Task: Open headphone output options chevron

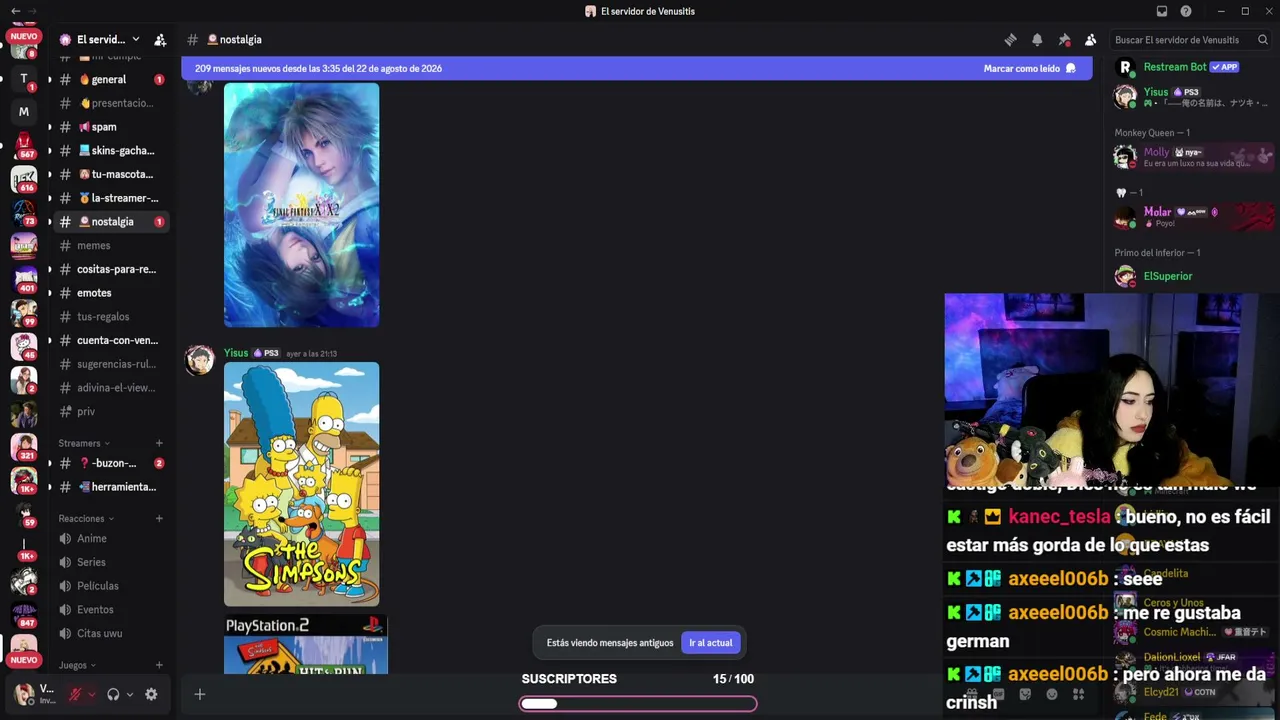Action: pyautogui.click(x=129, y=694)
